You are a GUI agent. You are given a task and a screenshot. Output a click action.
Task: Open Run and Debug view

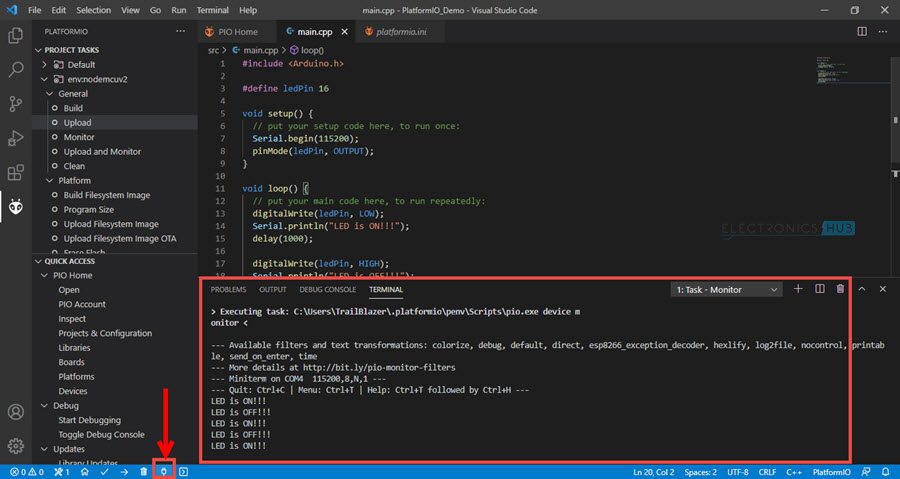[x=15, y=138]
